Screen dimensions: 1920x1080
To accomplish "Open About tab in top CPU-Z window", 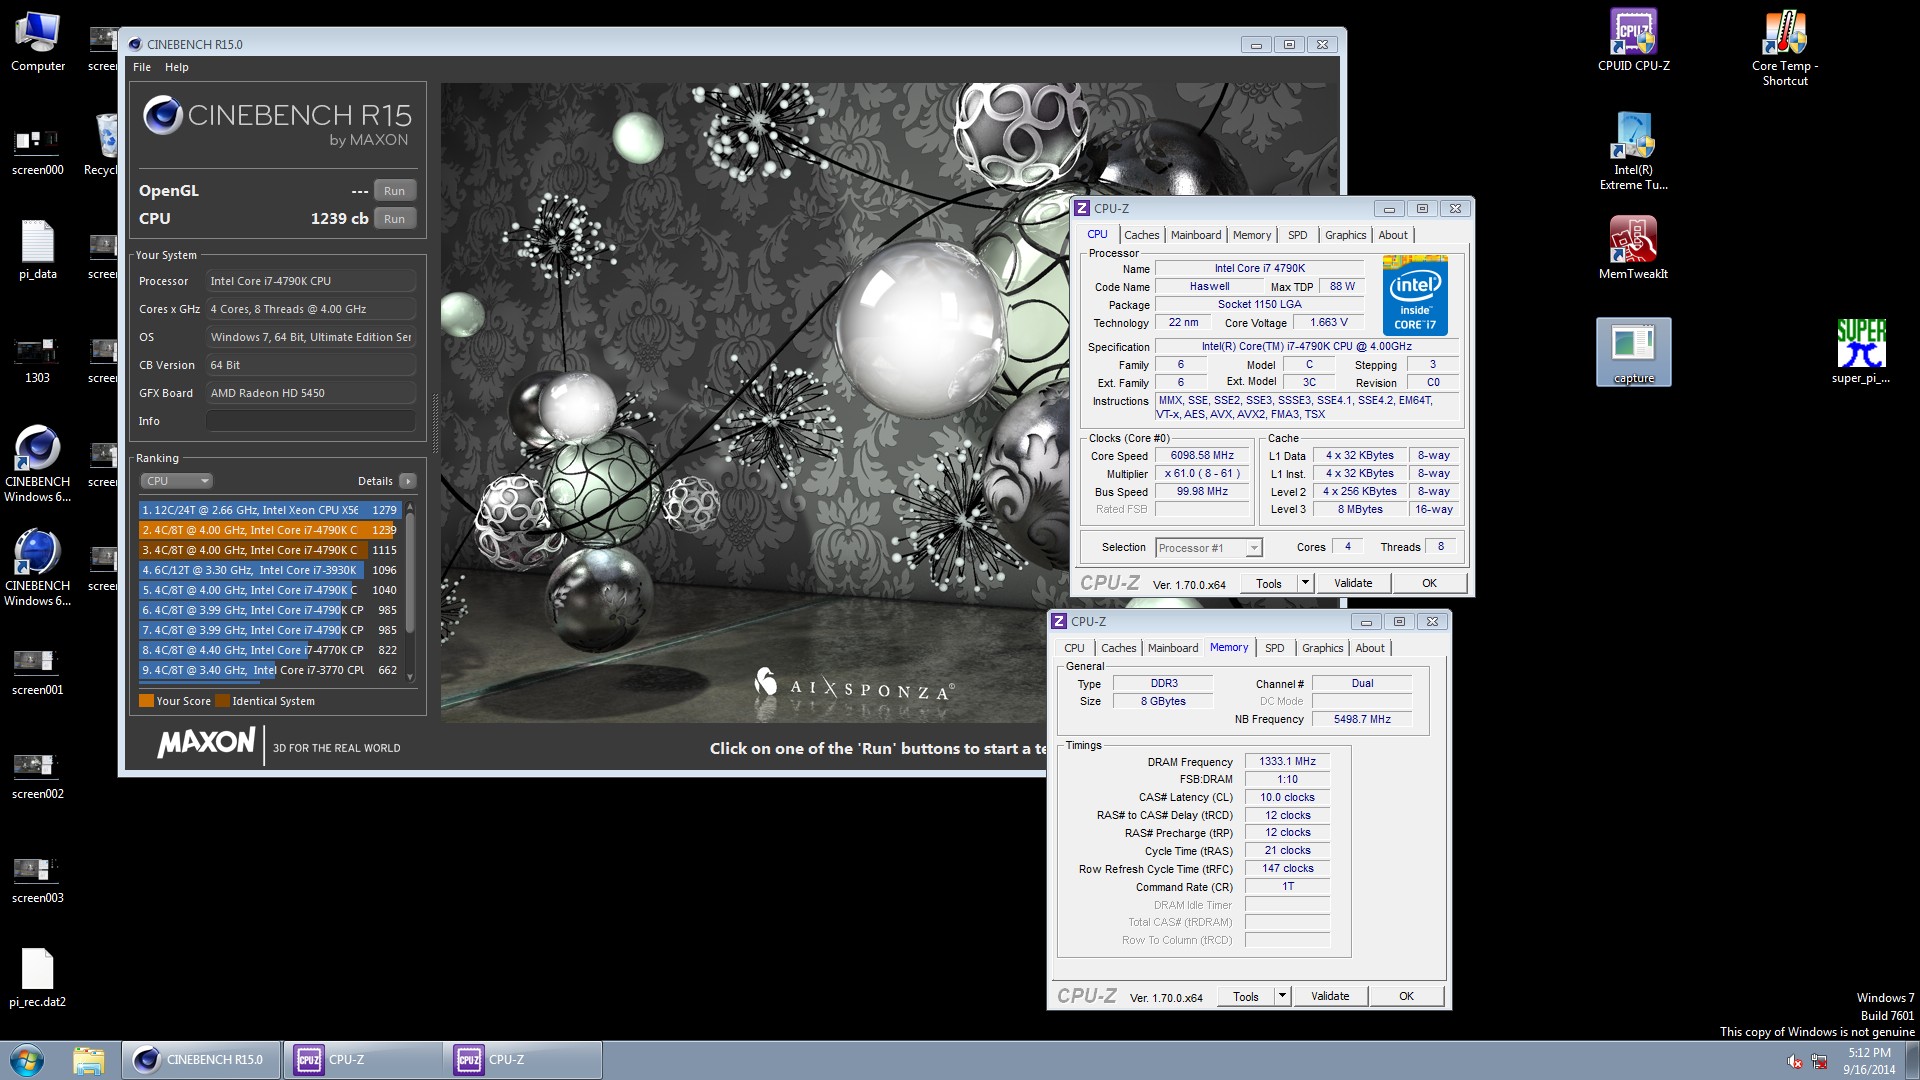I will pyautogui.click(x=1393, y=235).
